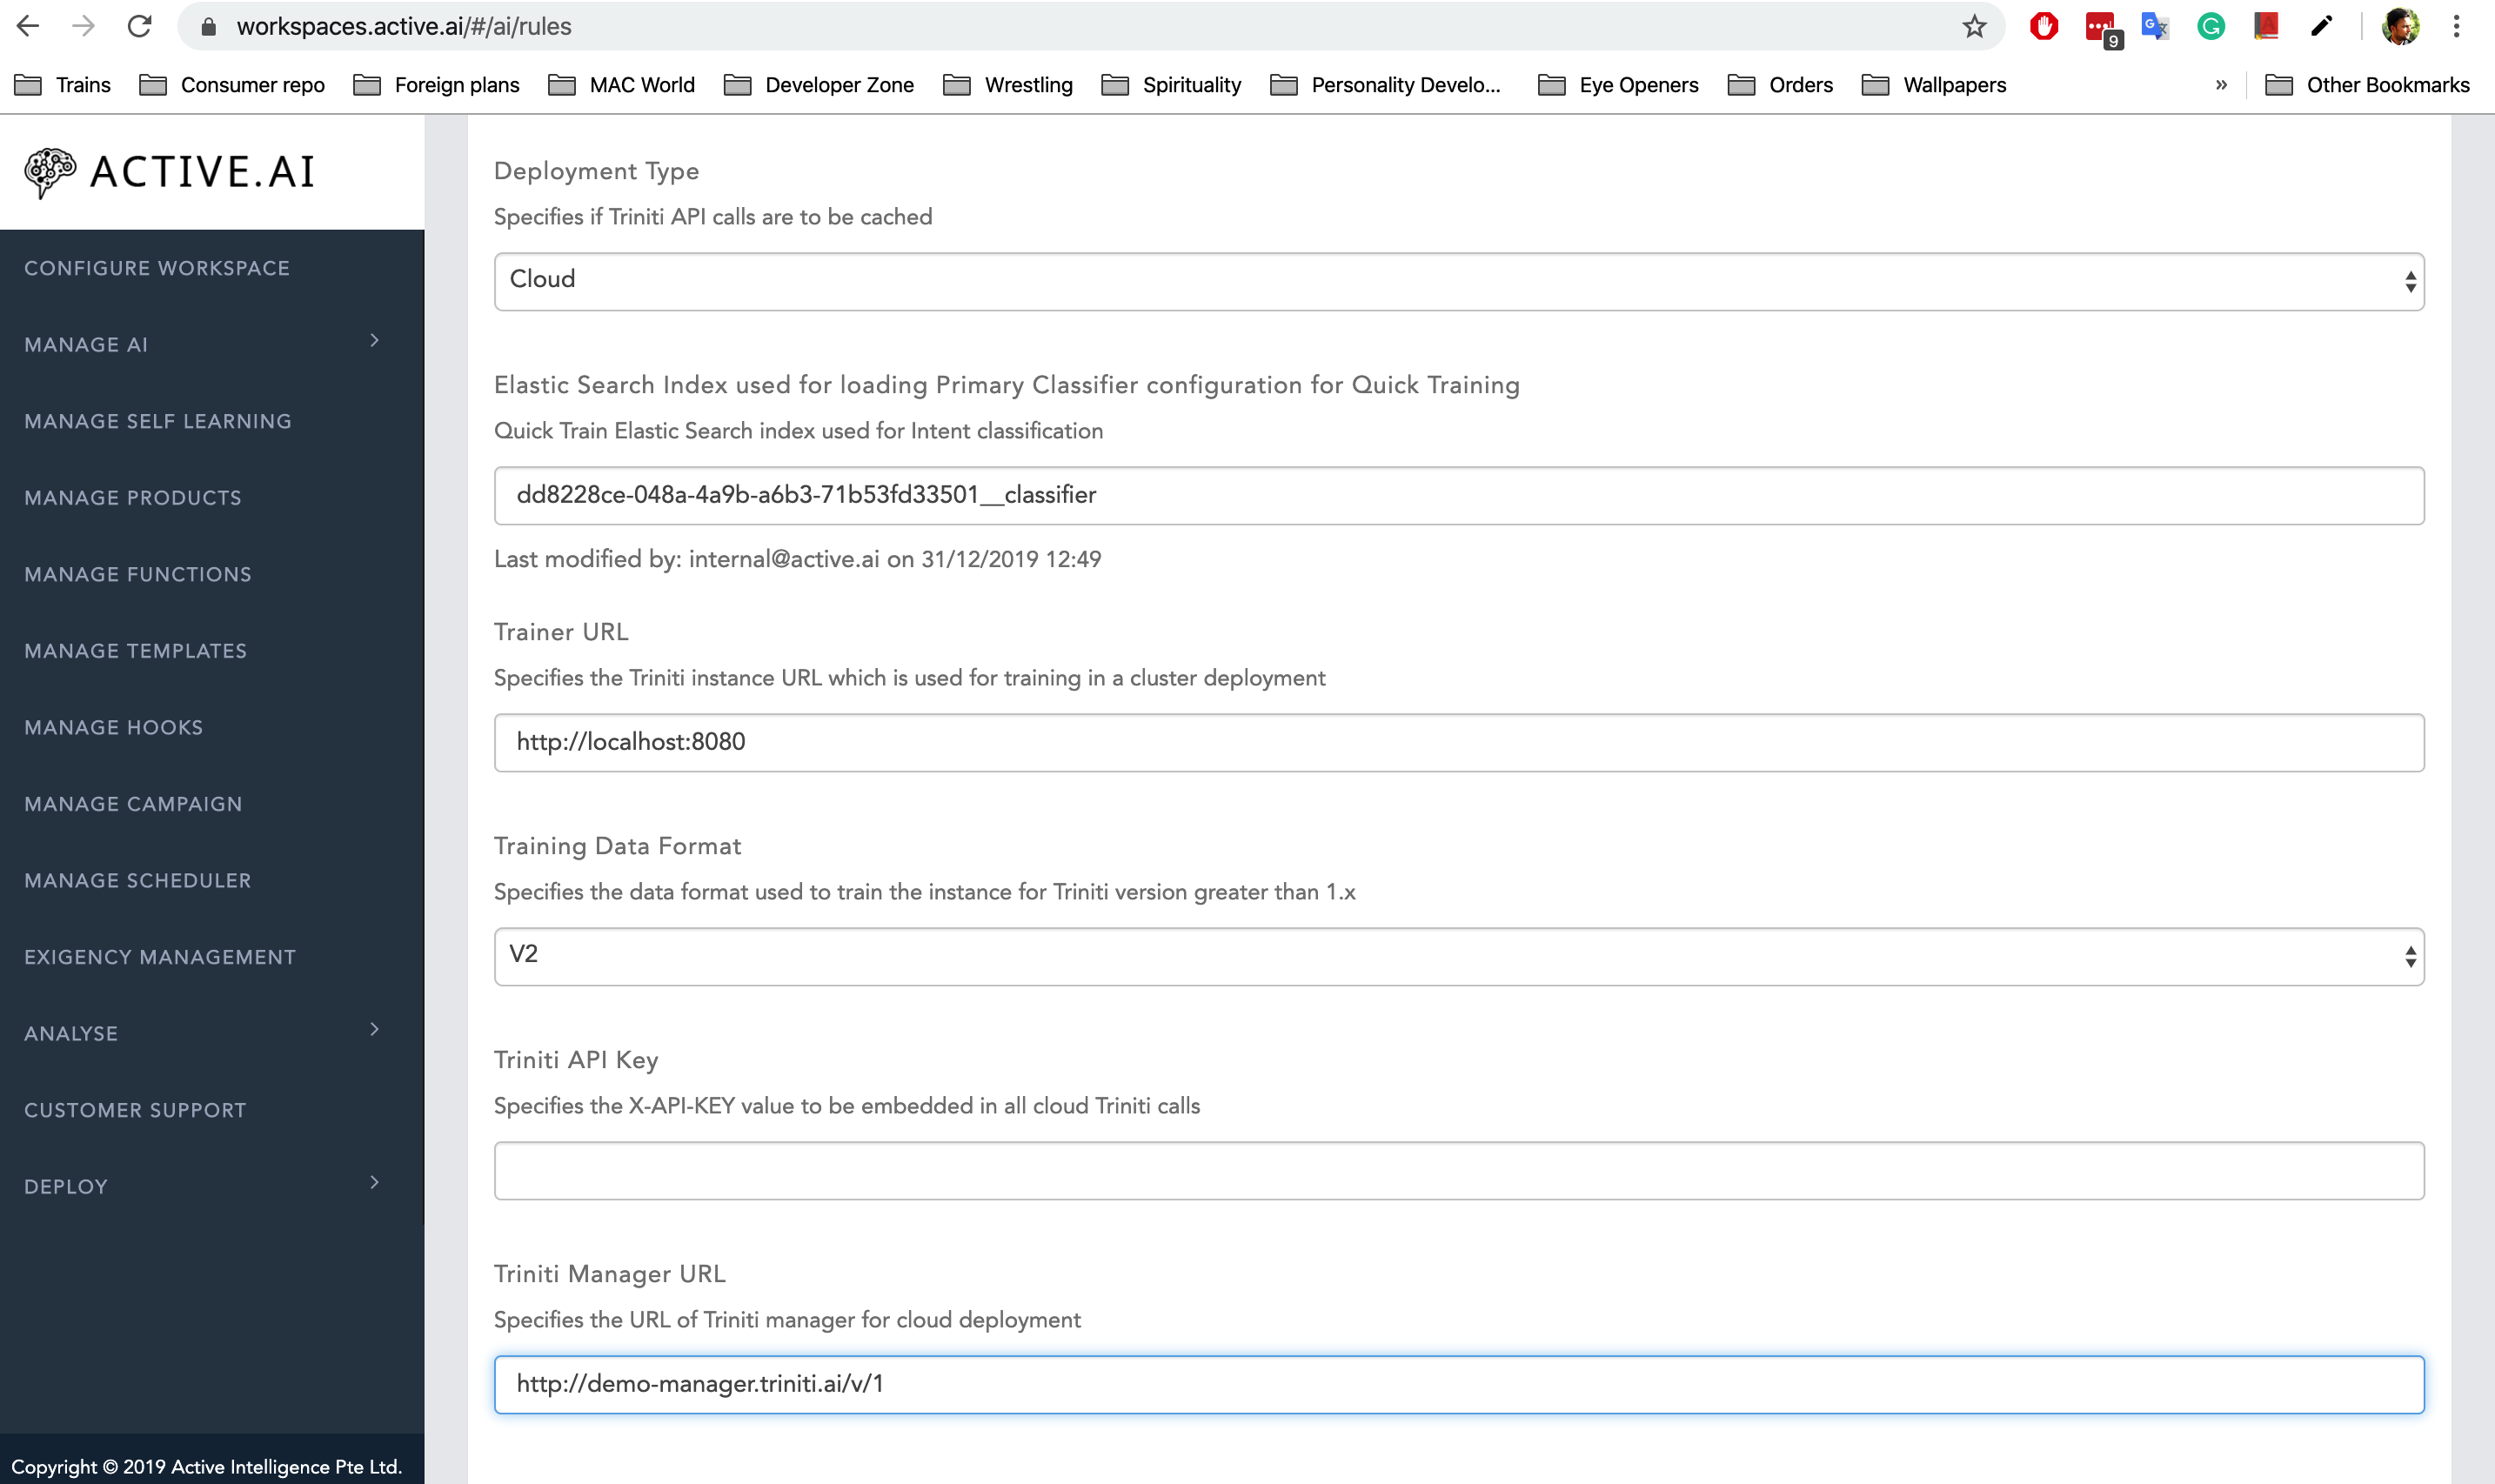
Task: Click MANAGE FUNCTIONS sidebar link
Action: 136,572
